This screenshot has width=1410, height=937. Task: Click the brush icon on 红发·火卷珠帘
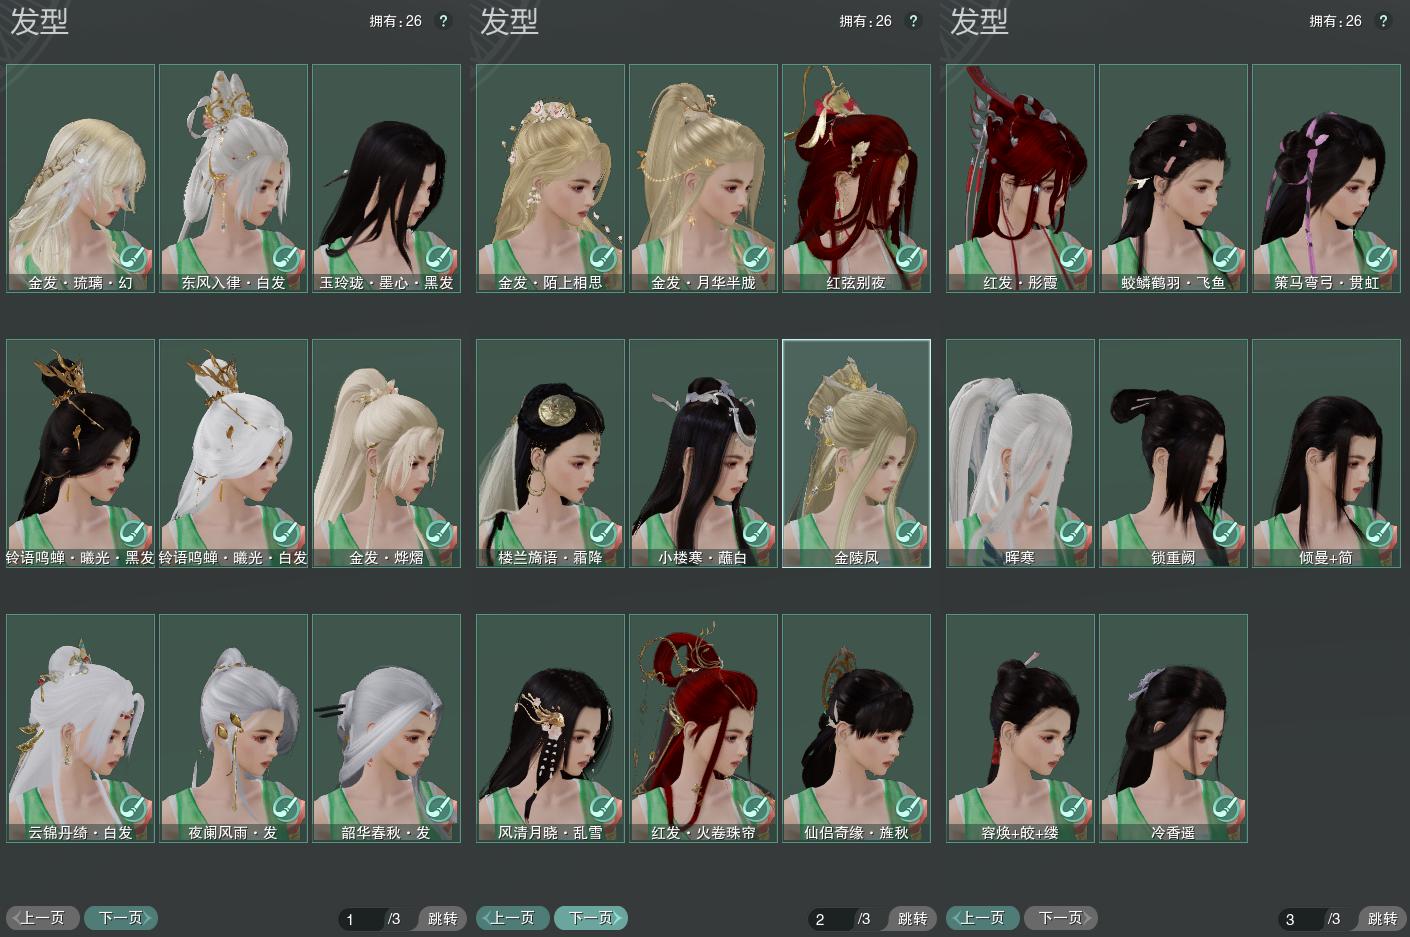point(756,808)
